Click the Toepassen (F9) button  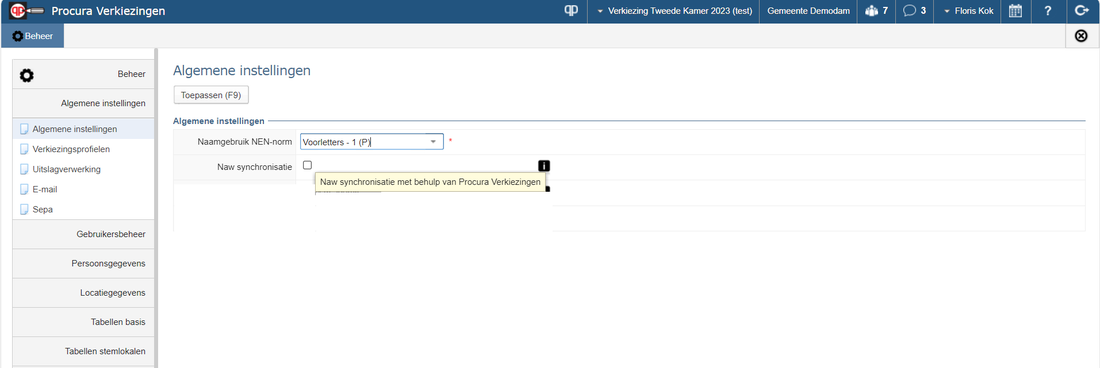(211, 95)
